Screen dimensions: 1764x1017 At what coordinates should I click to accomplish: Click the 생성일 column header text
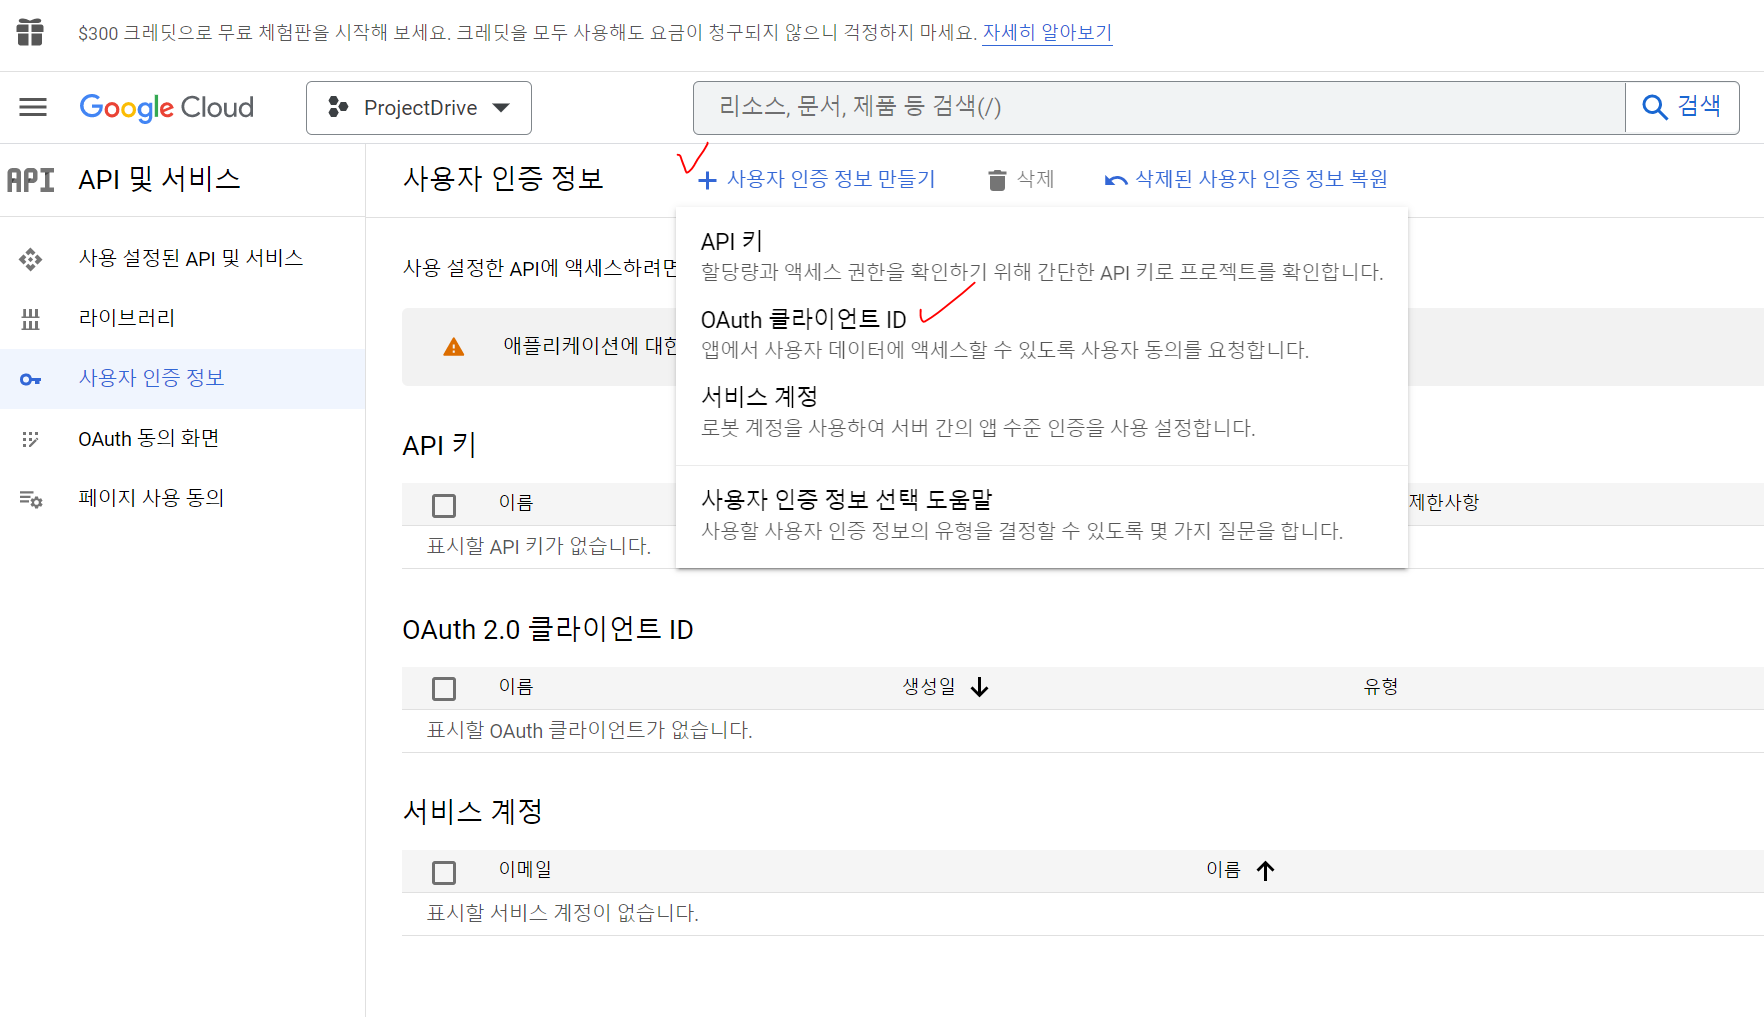[x=929, y=687]
